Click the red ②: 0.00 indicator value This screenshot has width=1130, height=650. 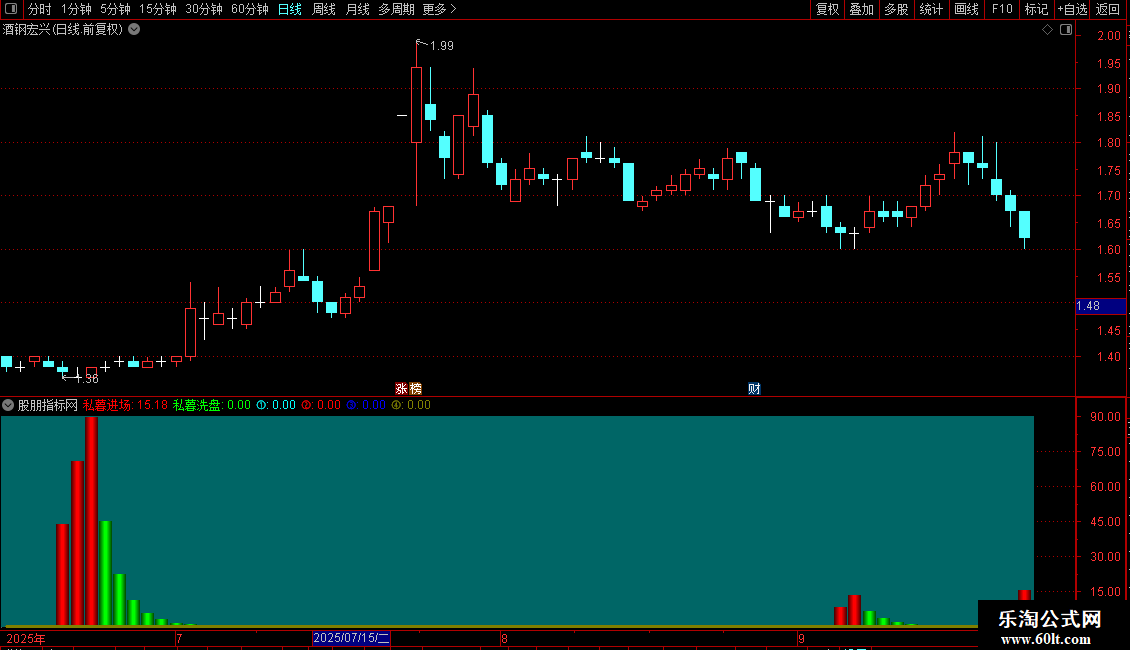321,405
